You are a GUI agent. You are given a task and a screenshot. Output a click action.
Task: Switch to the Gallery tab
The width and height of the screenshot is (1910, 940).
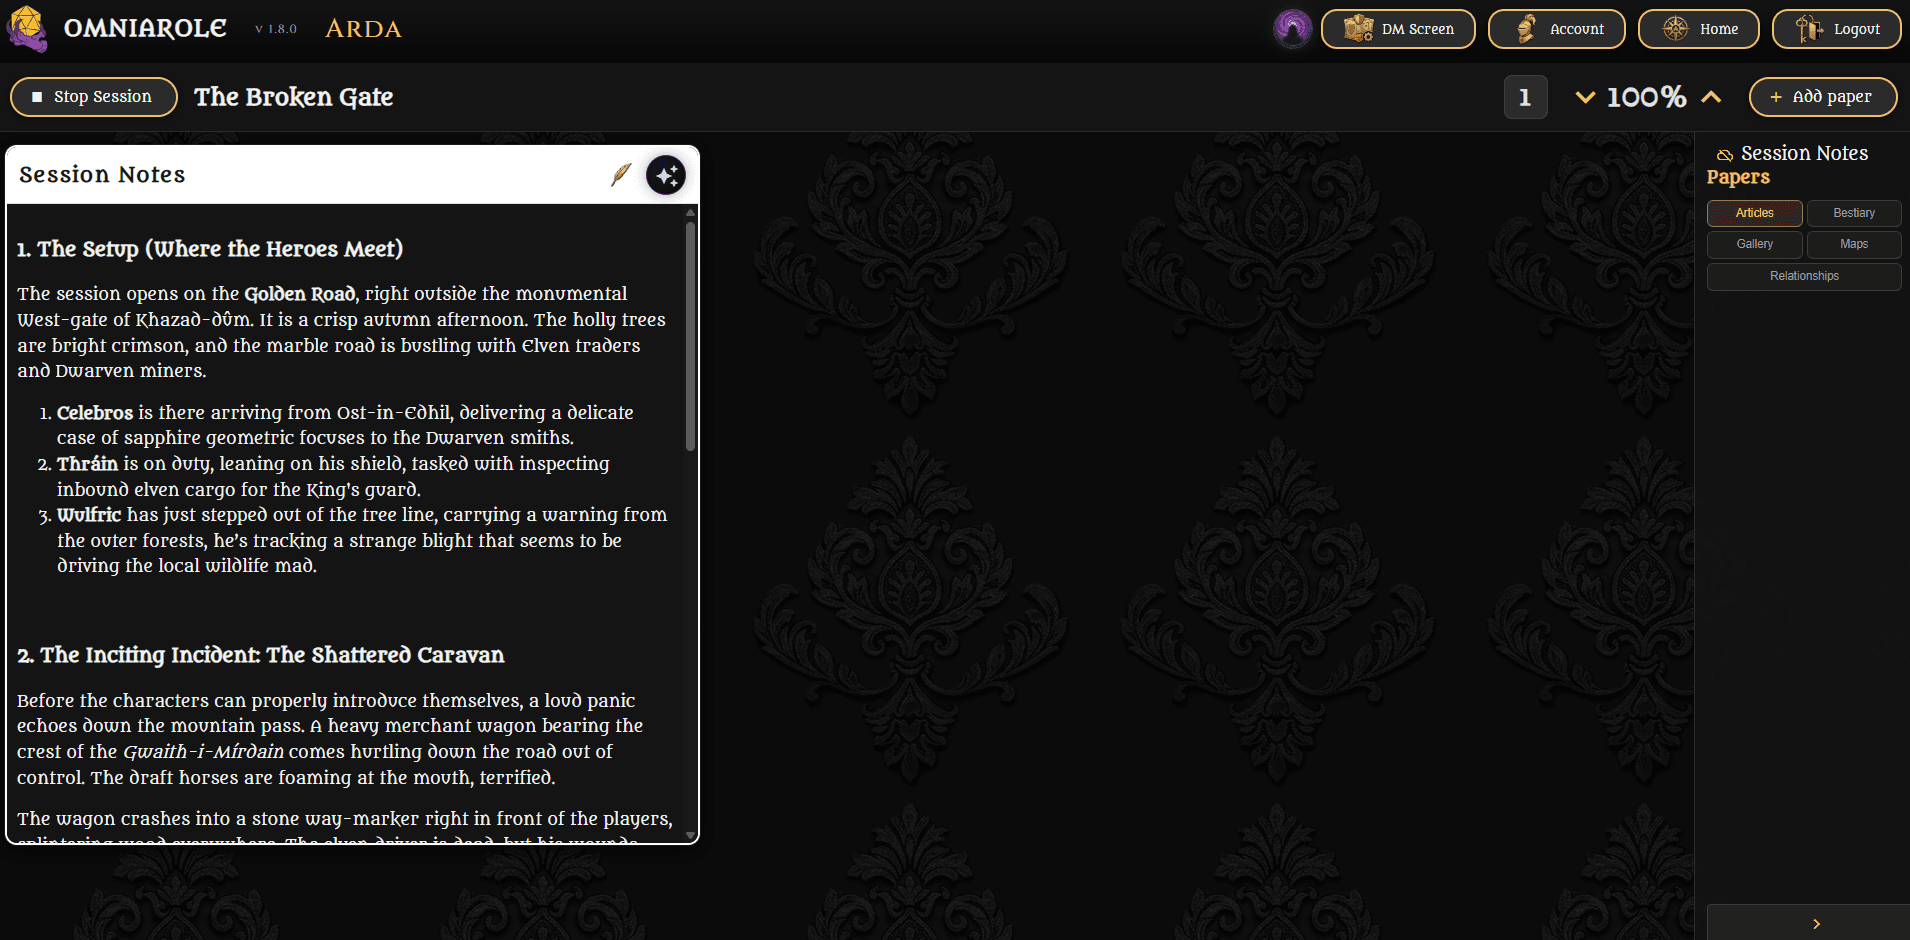coord(1754,244)
